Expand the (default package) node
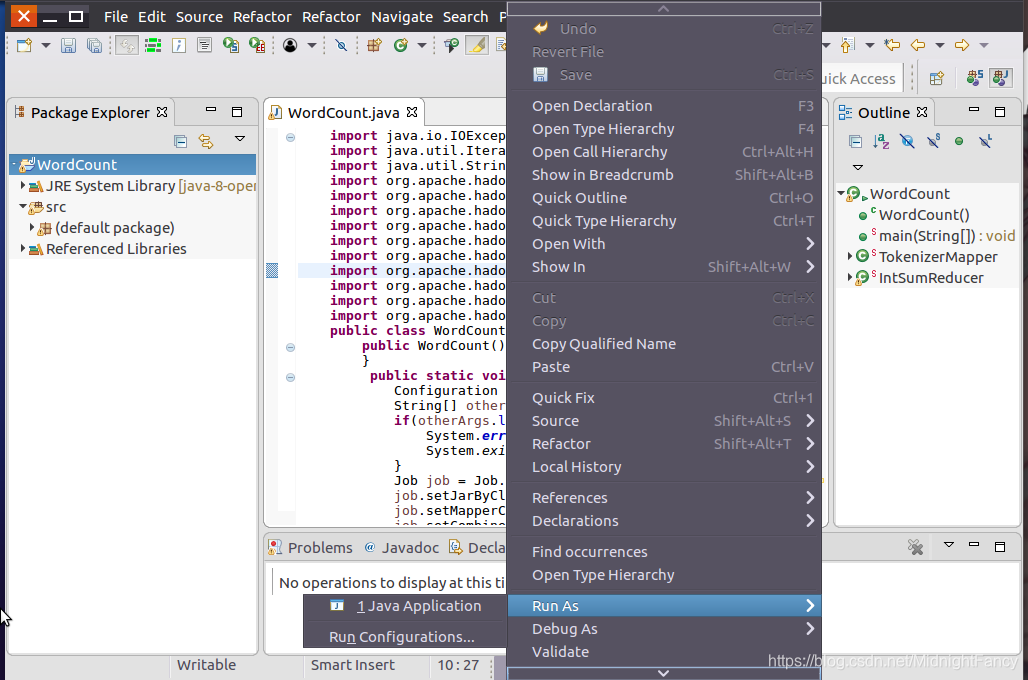Image resolution: width=1028 pixels, height=680 pixels. (31, 228)
